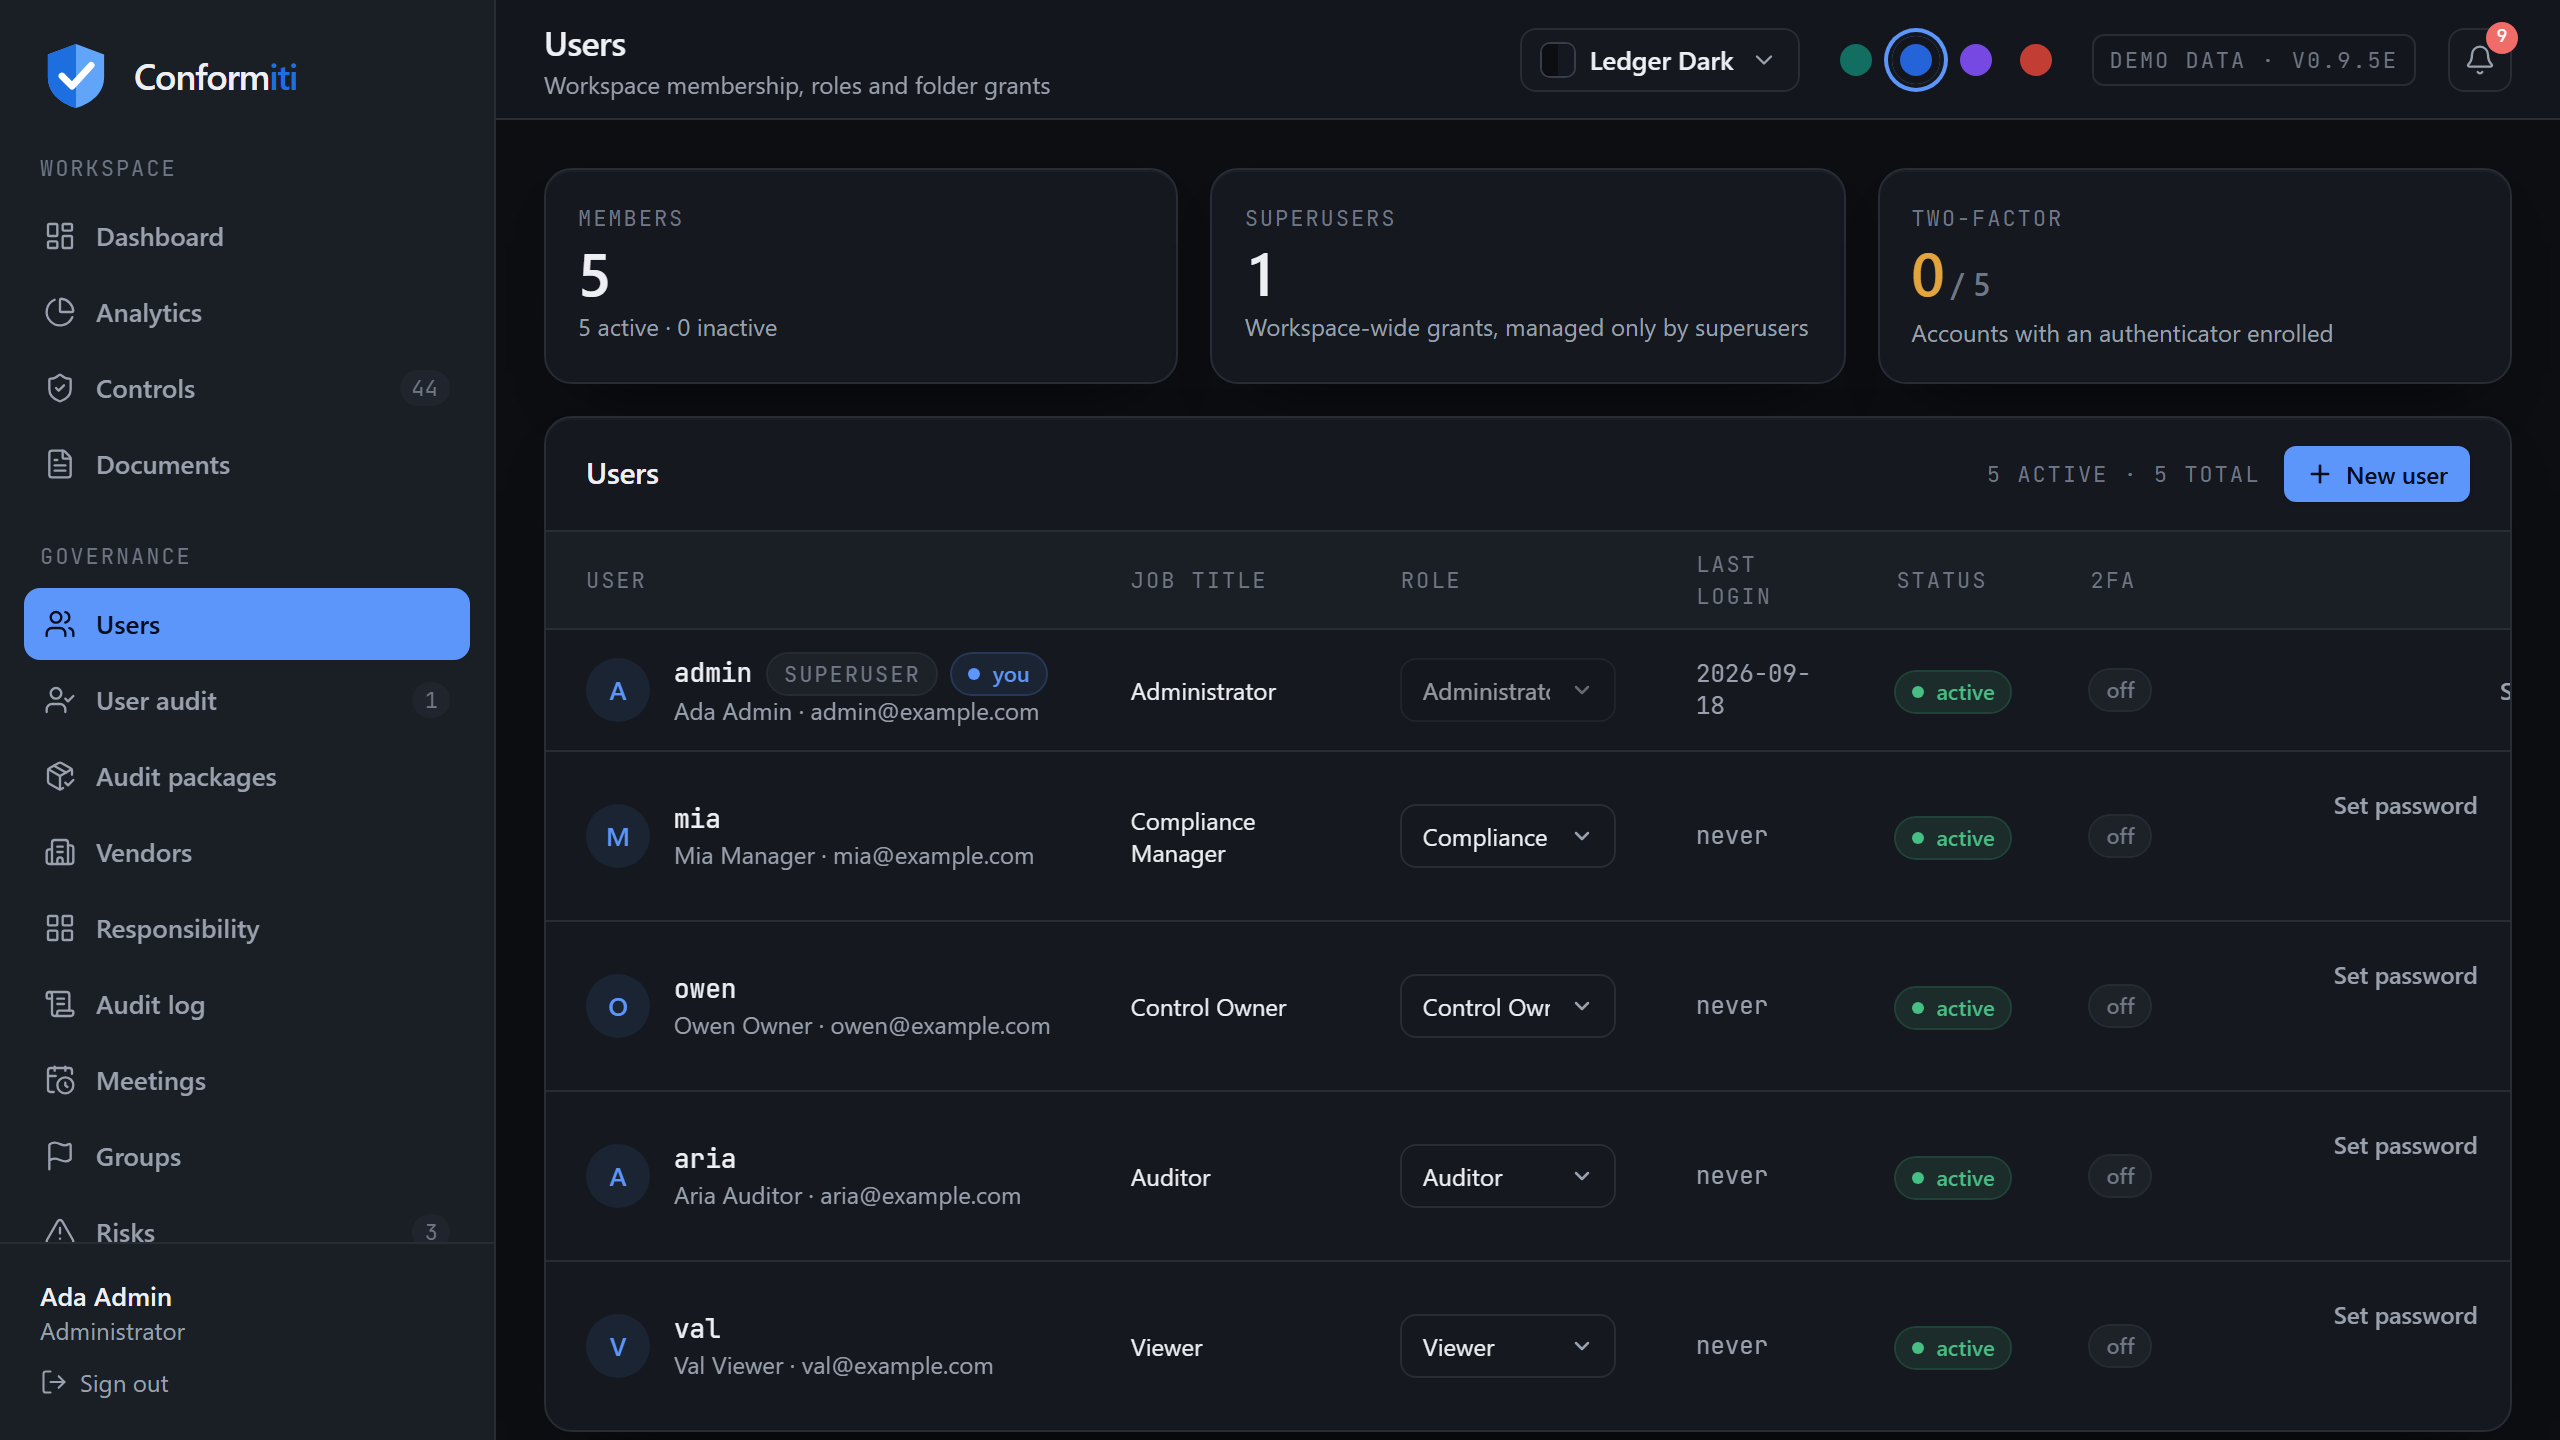The width and height of the screenshot is (2560, 1440).
Task: Open aria's Auditor role dropdown
Action: (x=1507, y=1176)
